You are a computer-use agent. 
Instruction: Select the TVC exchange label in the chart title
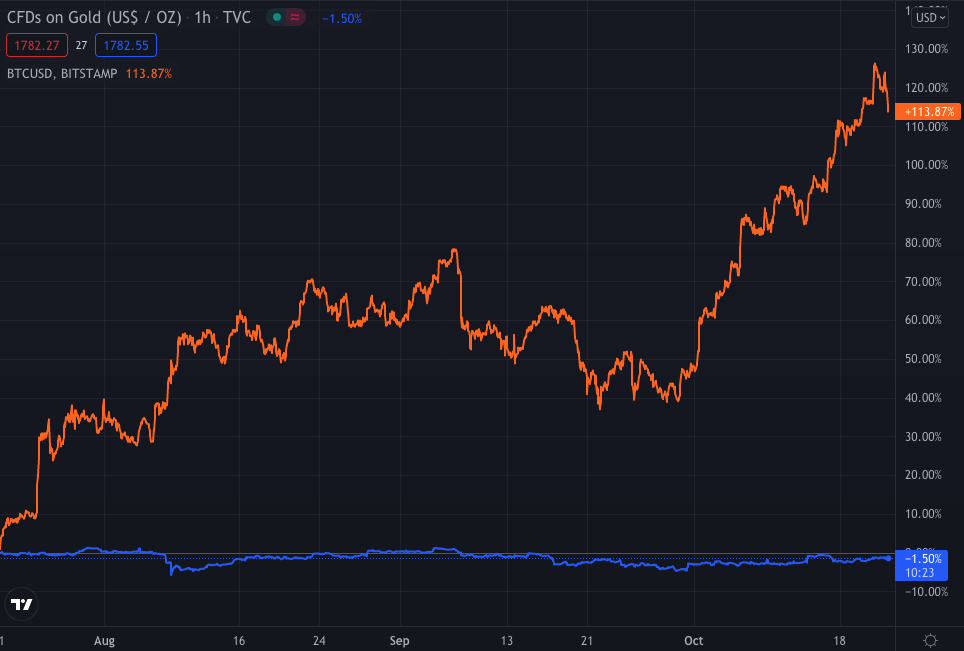[239, 17]
